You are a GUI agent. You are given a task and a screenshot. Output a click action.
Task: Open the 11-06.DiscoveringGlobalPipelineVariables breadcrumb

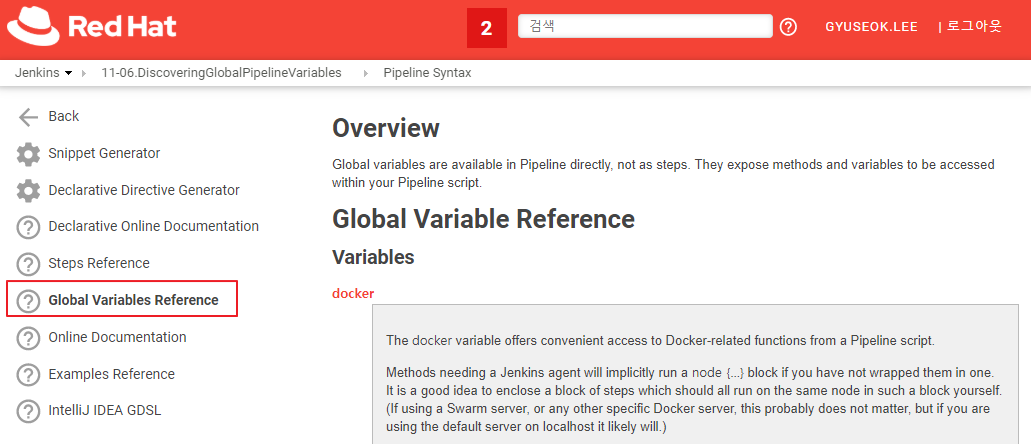pyautogui.click(x=221, y=73)
